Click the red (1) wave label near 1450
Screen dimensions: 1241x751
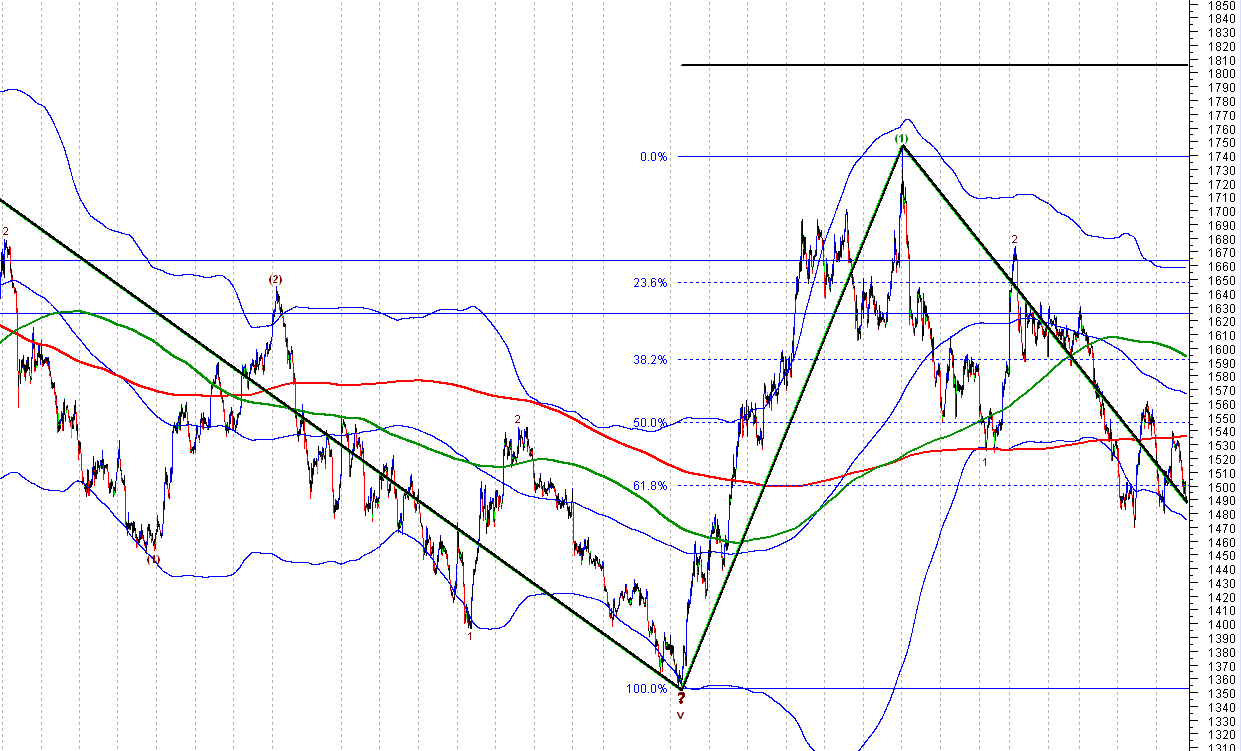(x=153, y=560)
